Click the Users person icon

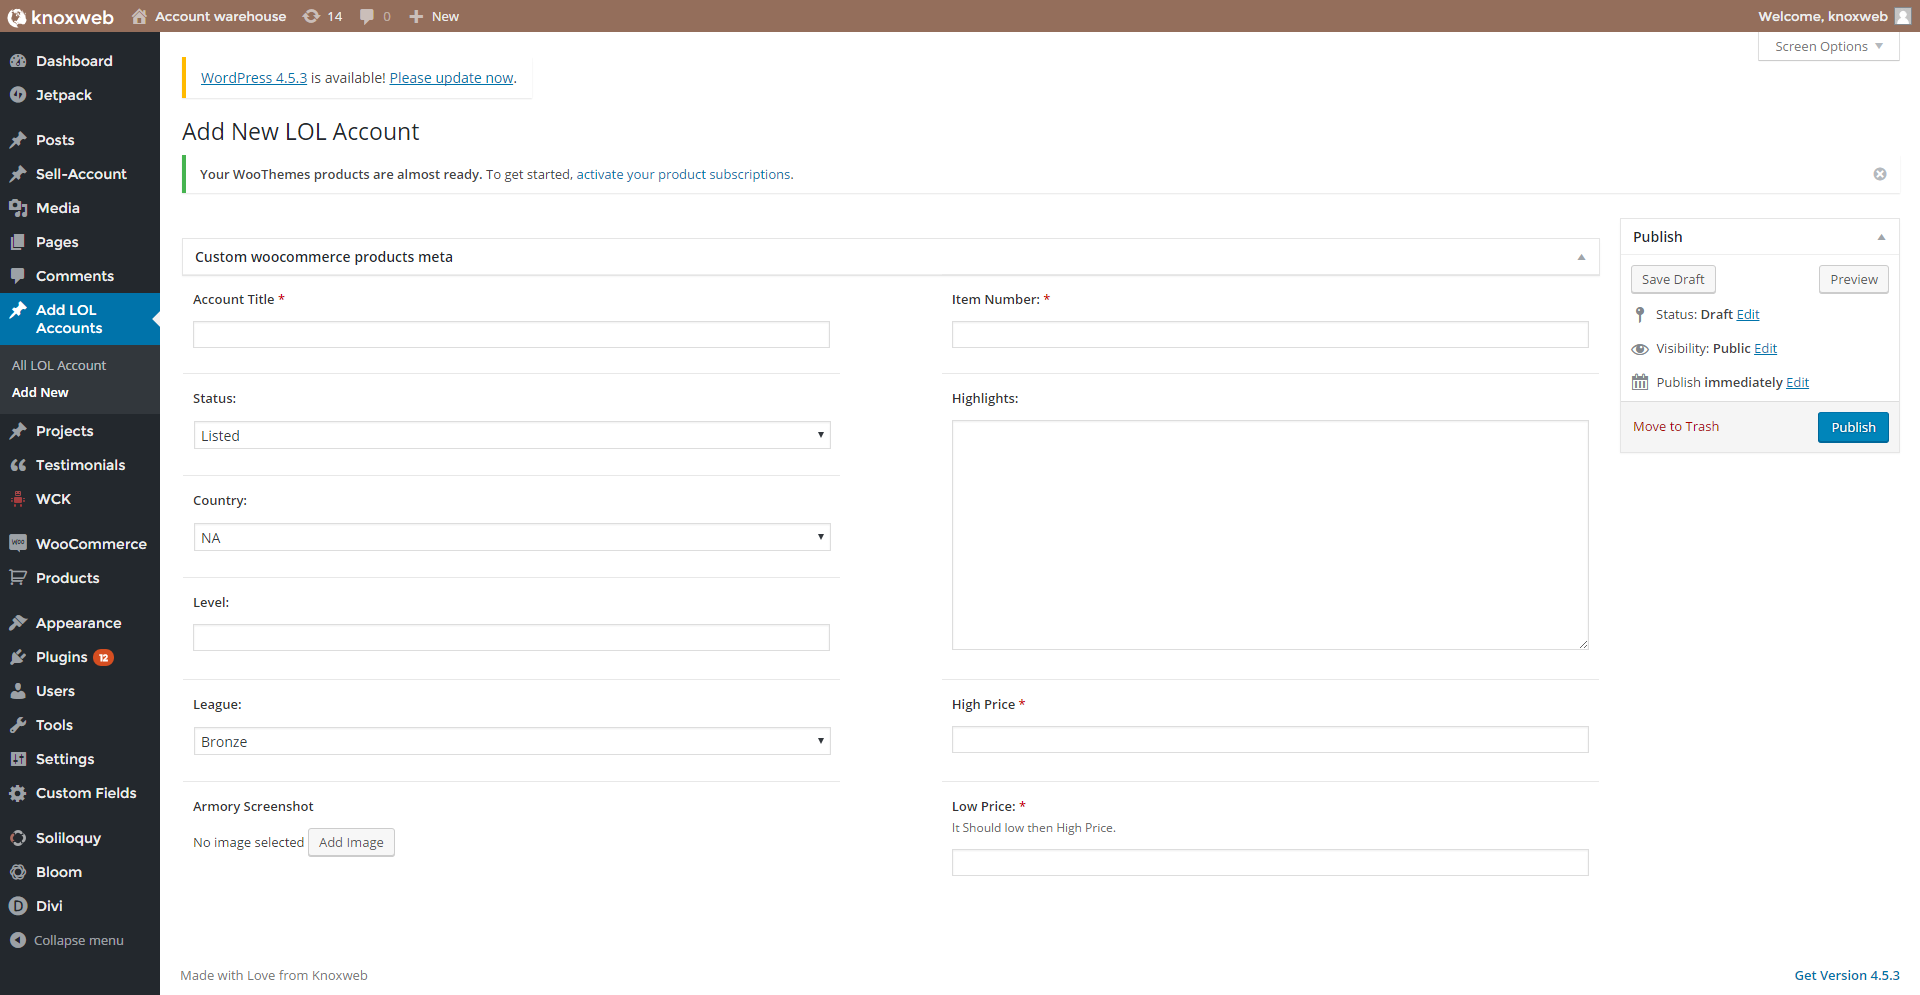18,691
